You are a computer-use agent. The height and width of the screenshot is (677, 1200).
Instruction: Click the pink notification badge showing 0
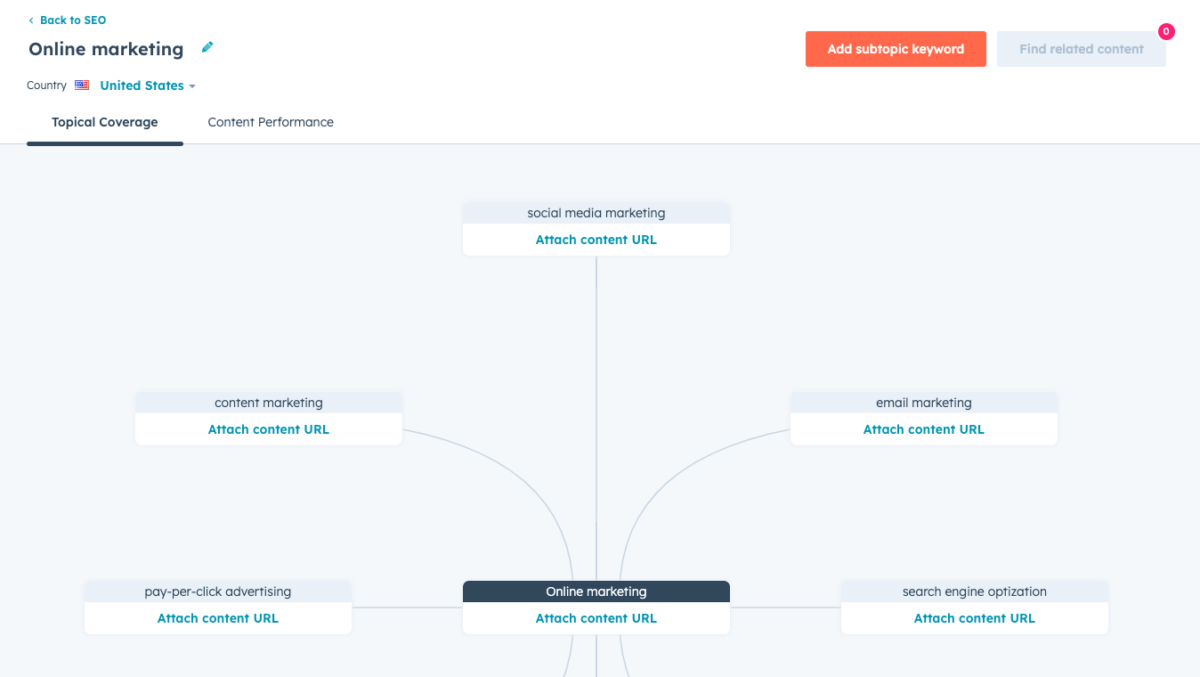[x=1166, y=31]
